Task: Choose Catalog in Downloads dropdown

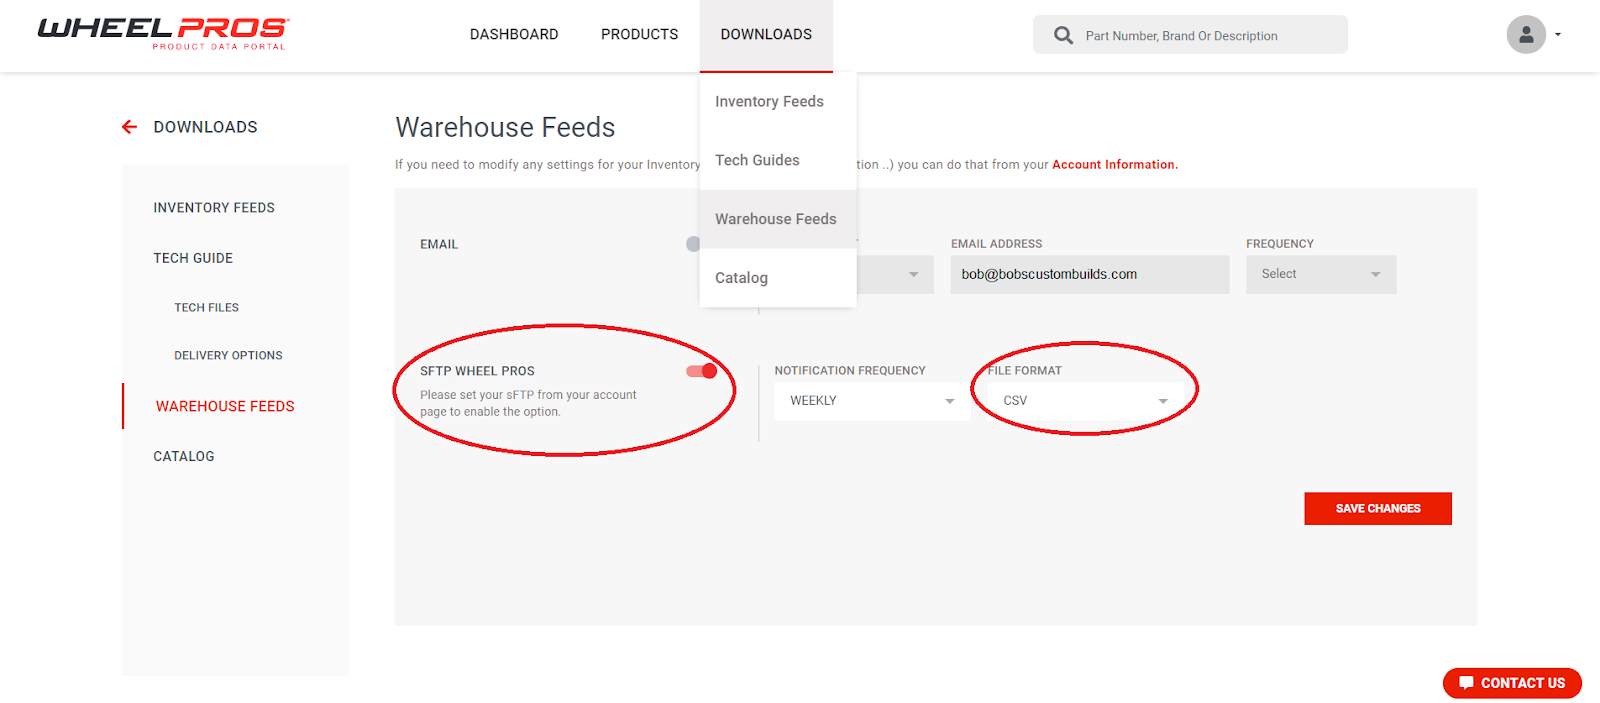Action: pos(778,278)
